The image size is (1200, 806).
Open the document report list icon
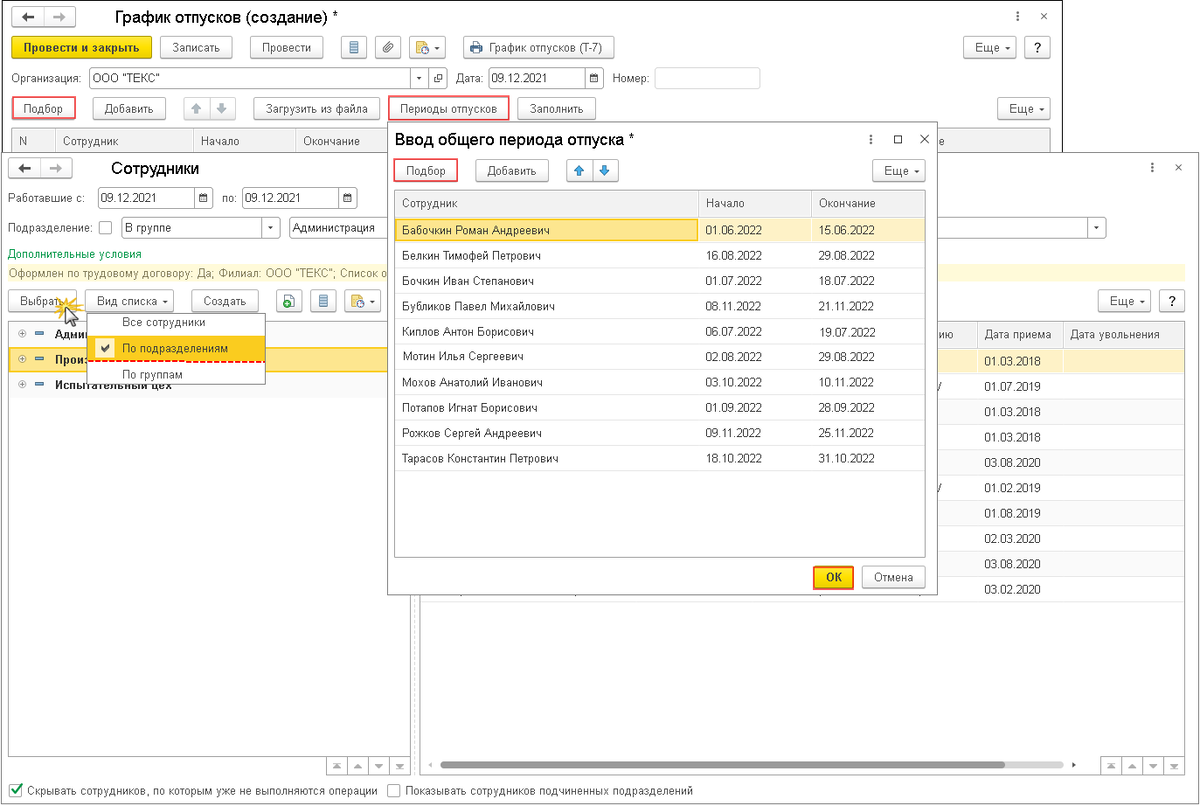[x=353, y=47]
